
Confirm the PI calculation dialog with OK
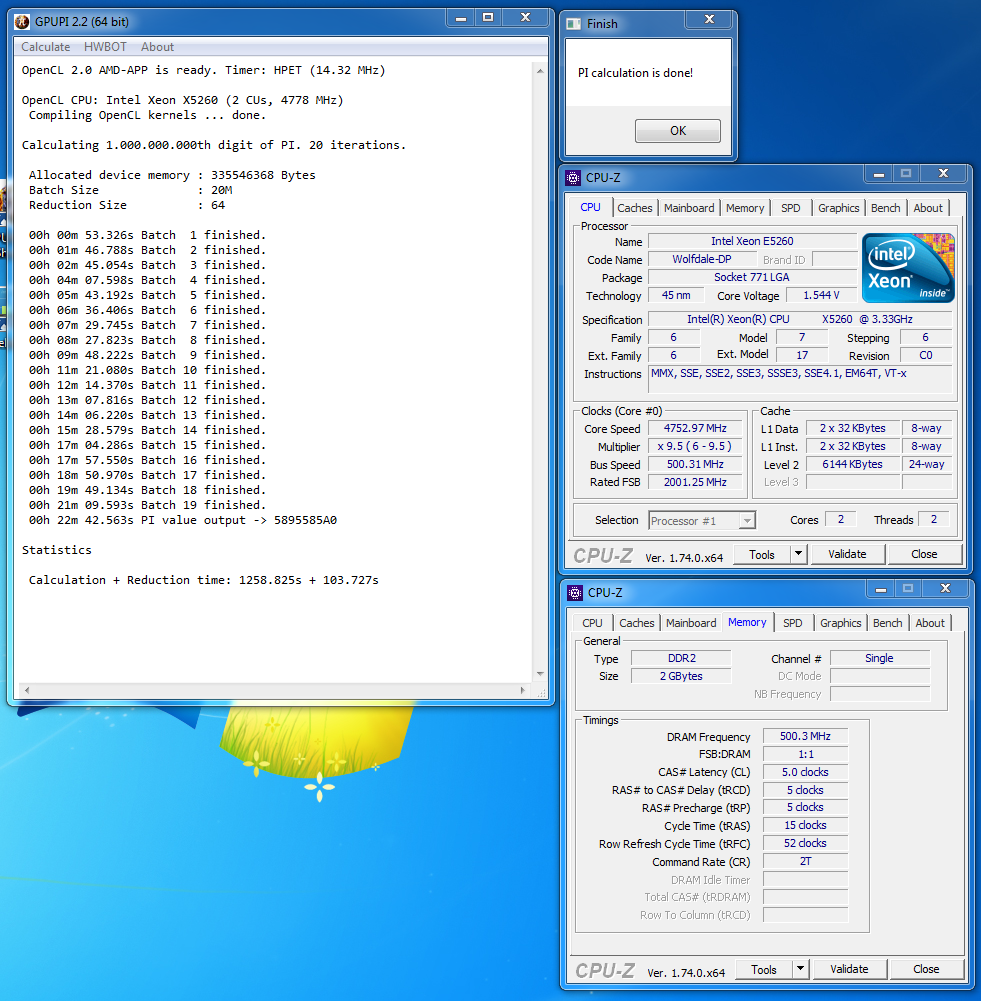[678, 131]
